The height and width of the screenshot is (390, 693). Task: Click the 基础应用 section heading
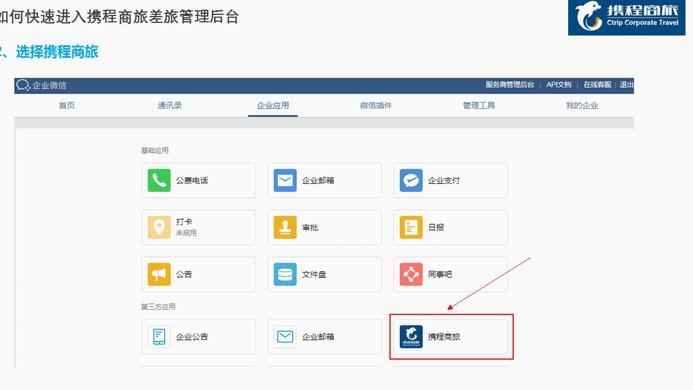(155, 150)
